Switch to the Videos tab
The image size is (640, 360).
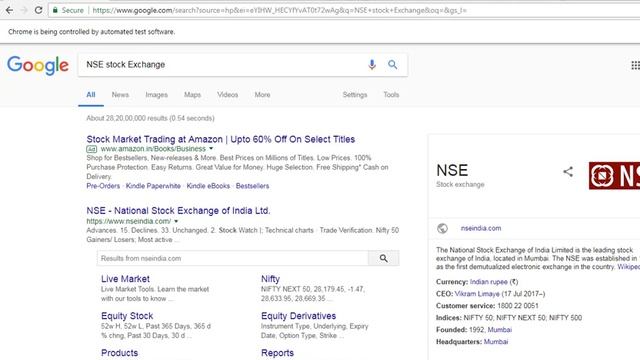click(227, 95)
